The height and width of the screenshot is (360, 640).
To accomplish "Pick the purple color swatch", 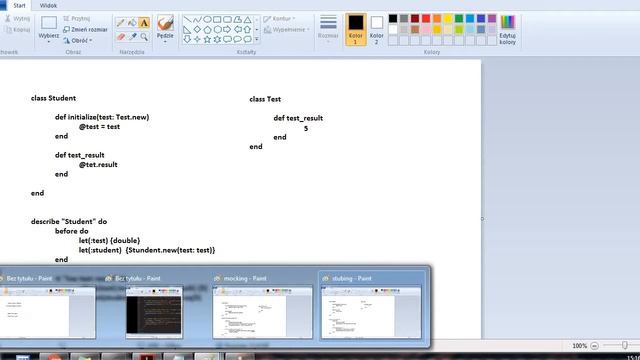I will [492, 18].
